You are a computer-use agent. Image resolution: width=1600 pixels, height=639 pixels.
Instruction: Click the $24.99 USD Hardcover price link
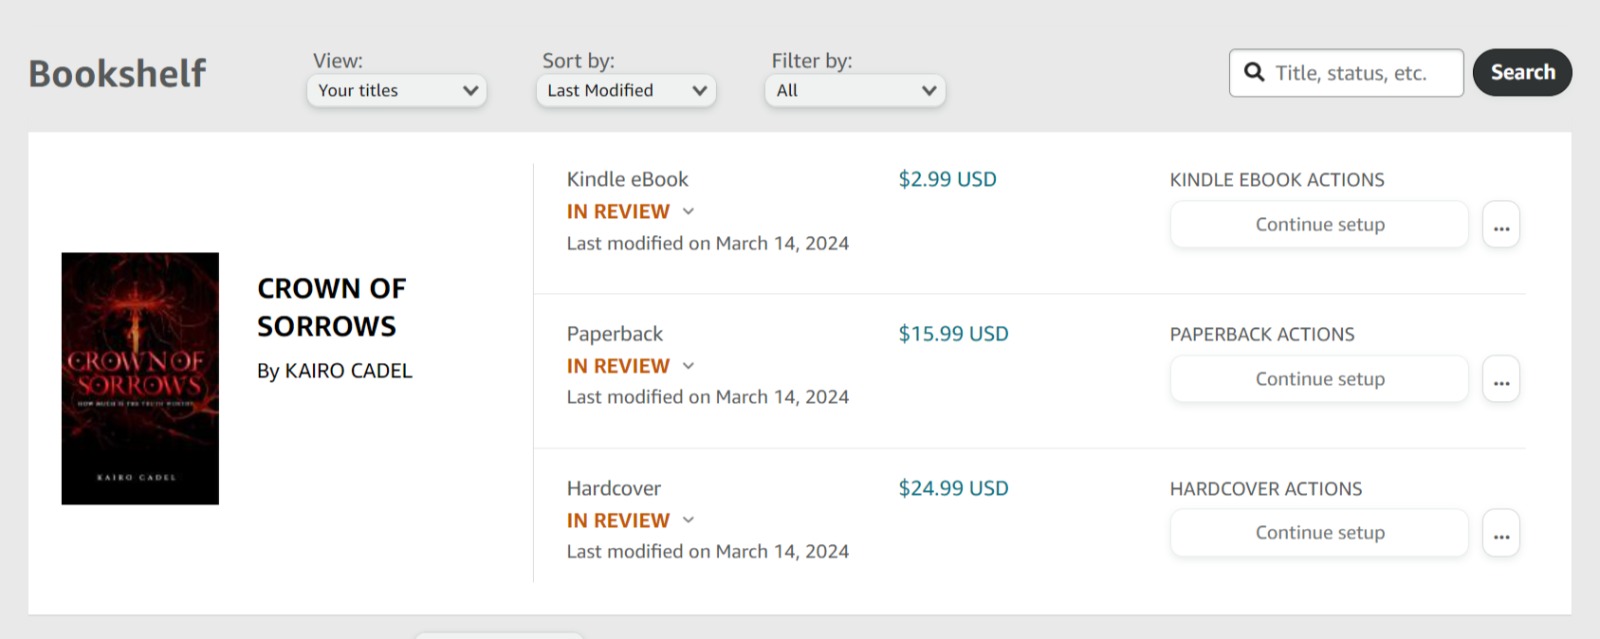click(x=953, y=489)
